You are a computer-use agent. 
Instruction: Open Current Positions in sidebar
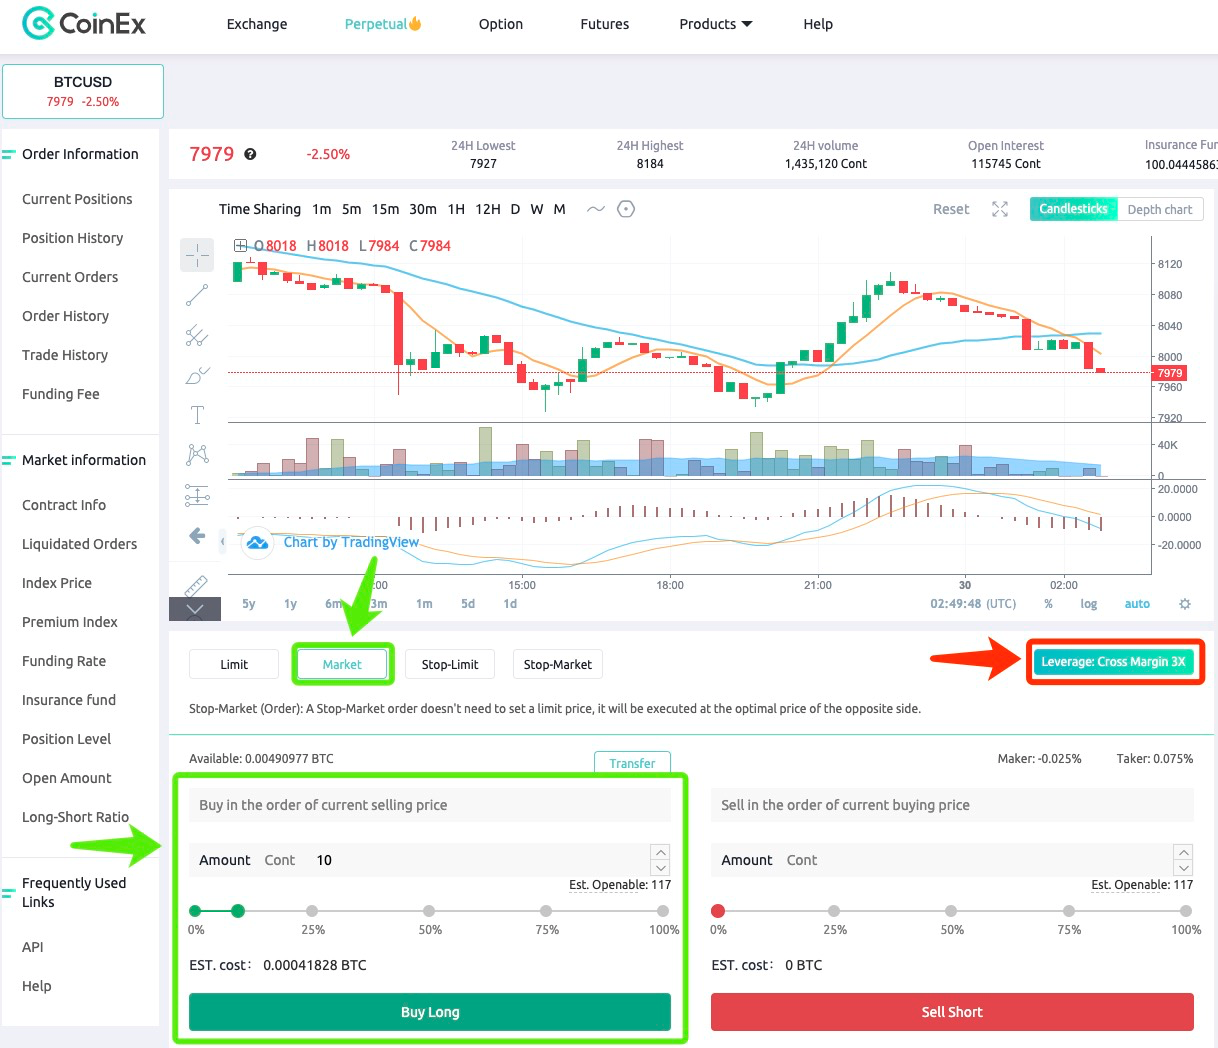coord(77,199)
